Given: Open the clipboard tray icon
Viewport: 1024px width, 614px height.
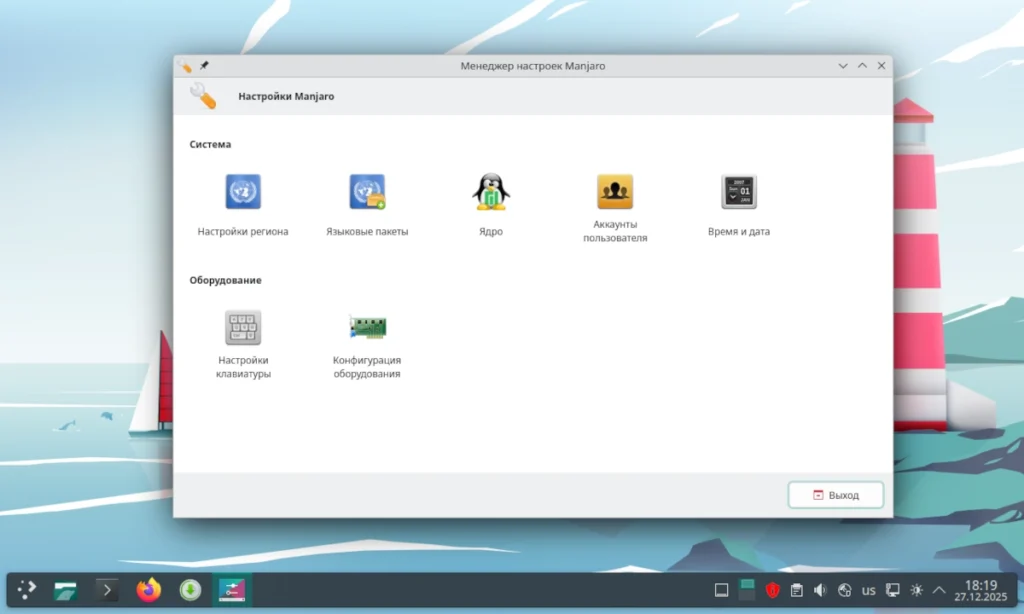Looking at the screenshot, I should [x=797, y=590].
